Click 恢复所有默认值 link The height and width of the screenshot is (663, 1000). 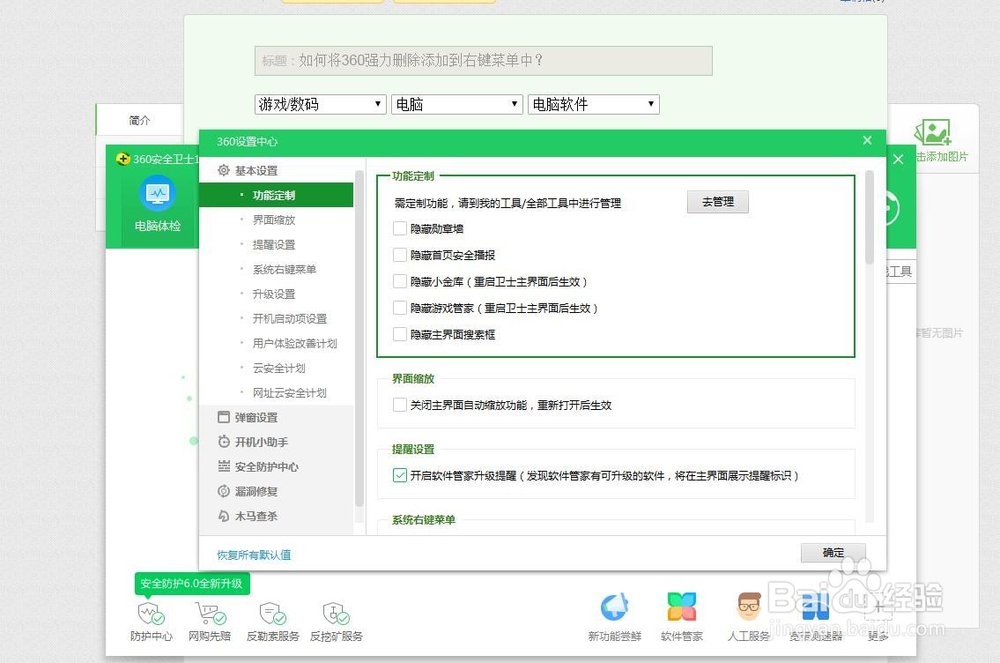click(254, 555)
